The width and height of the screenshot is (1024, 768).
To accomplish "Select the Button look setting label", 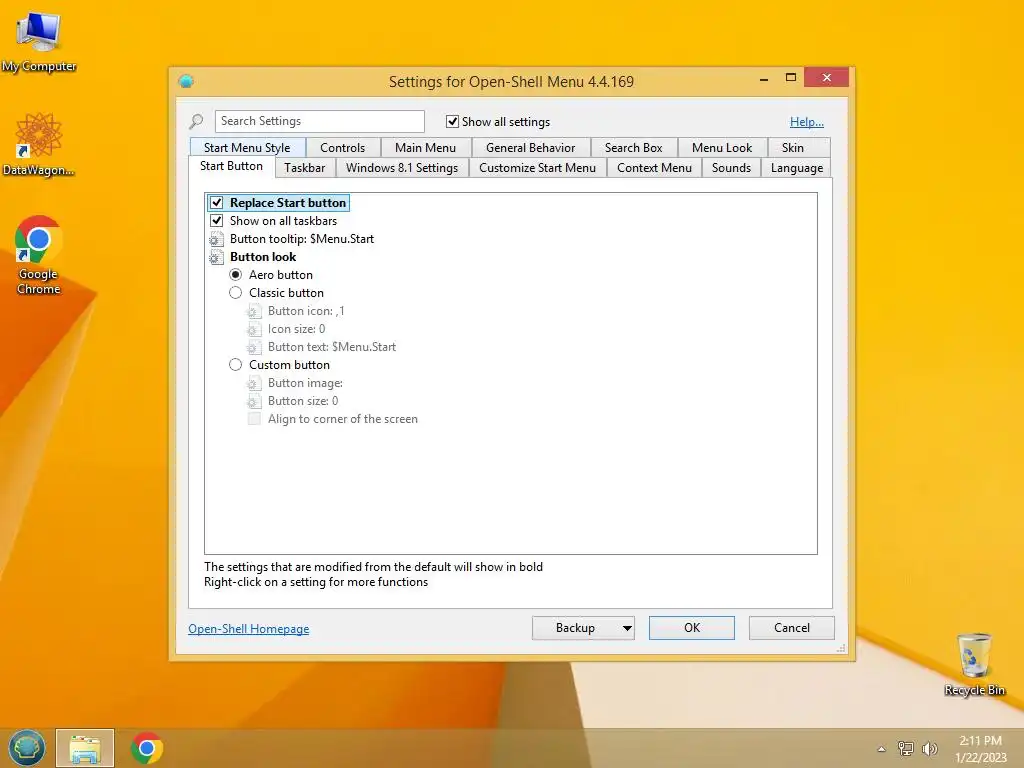I will [x=263, y=257].
